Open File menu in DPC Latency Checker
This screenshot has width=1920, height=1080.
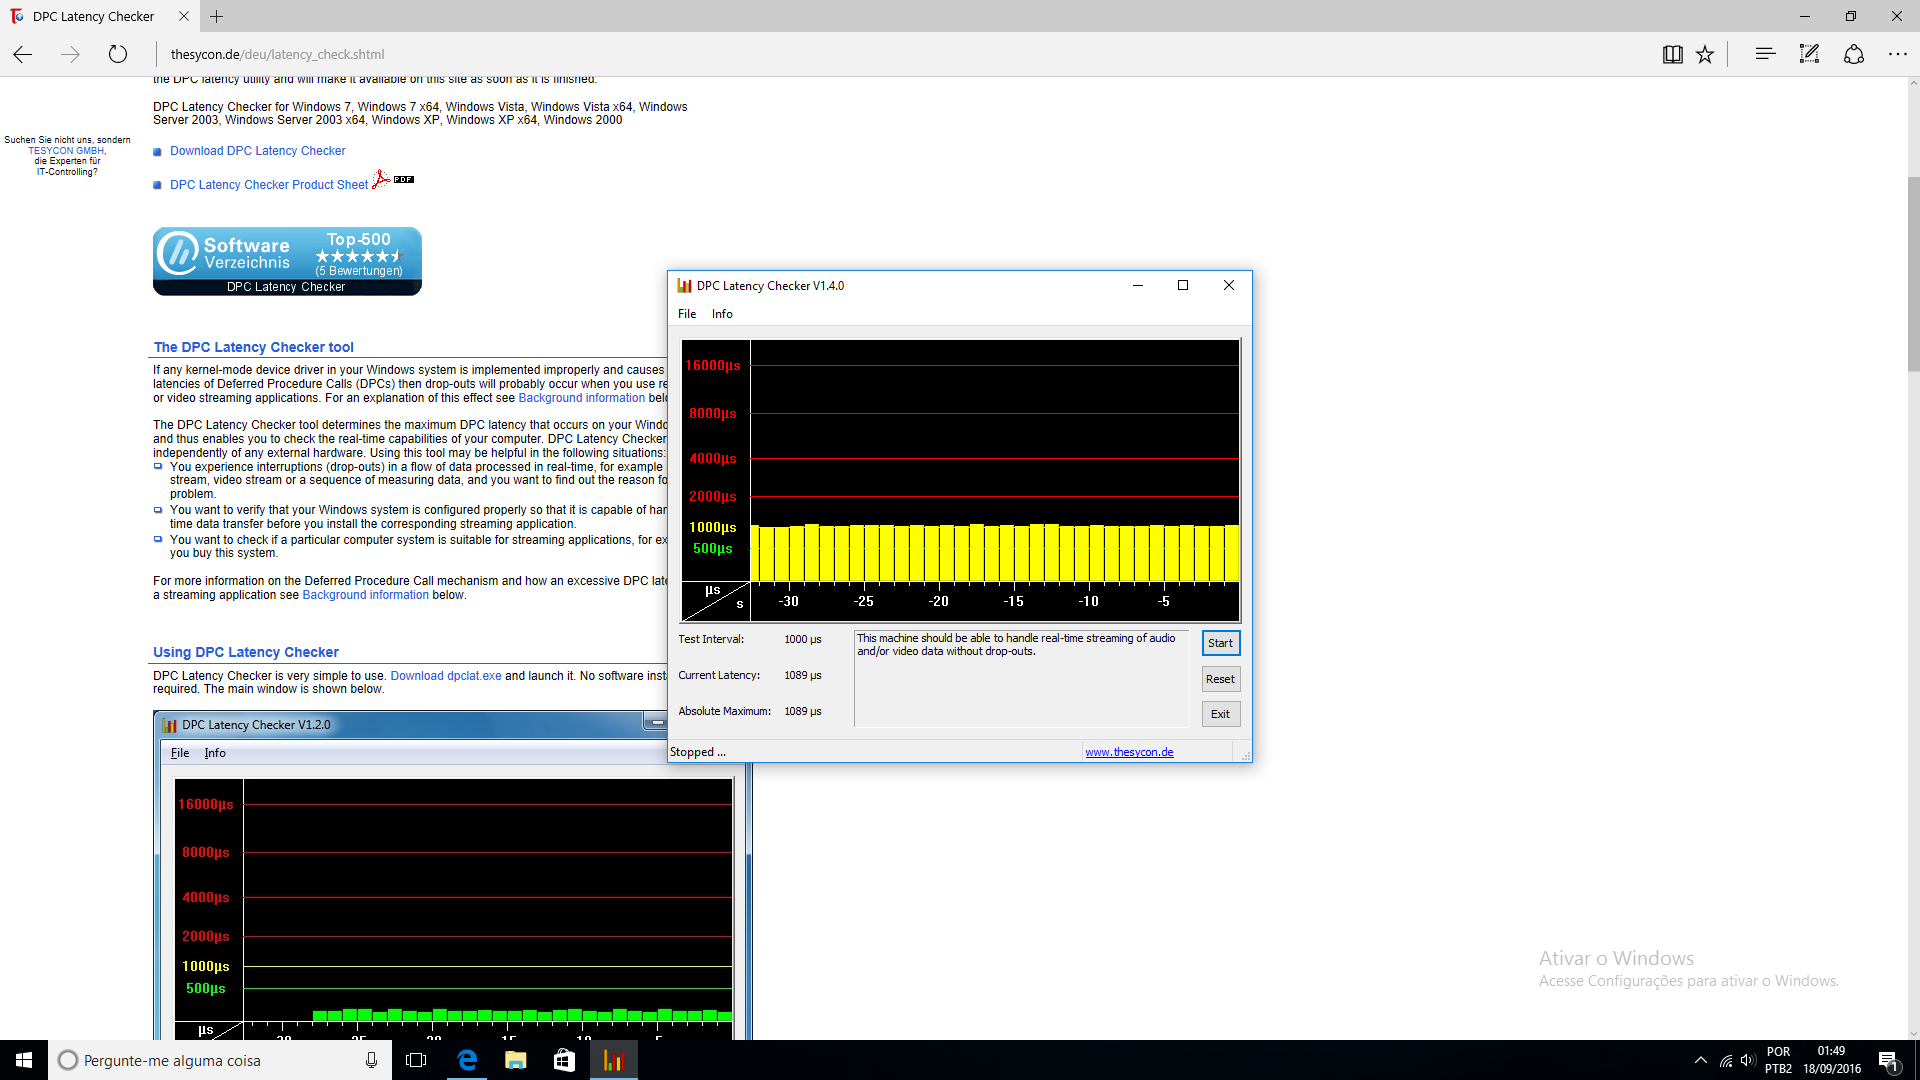pyautogui.click(x=686, y=314)
